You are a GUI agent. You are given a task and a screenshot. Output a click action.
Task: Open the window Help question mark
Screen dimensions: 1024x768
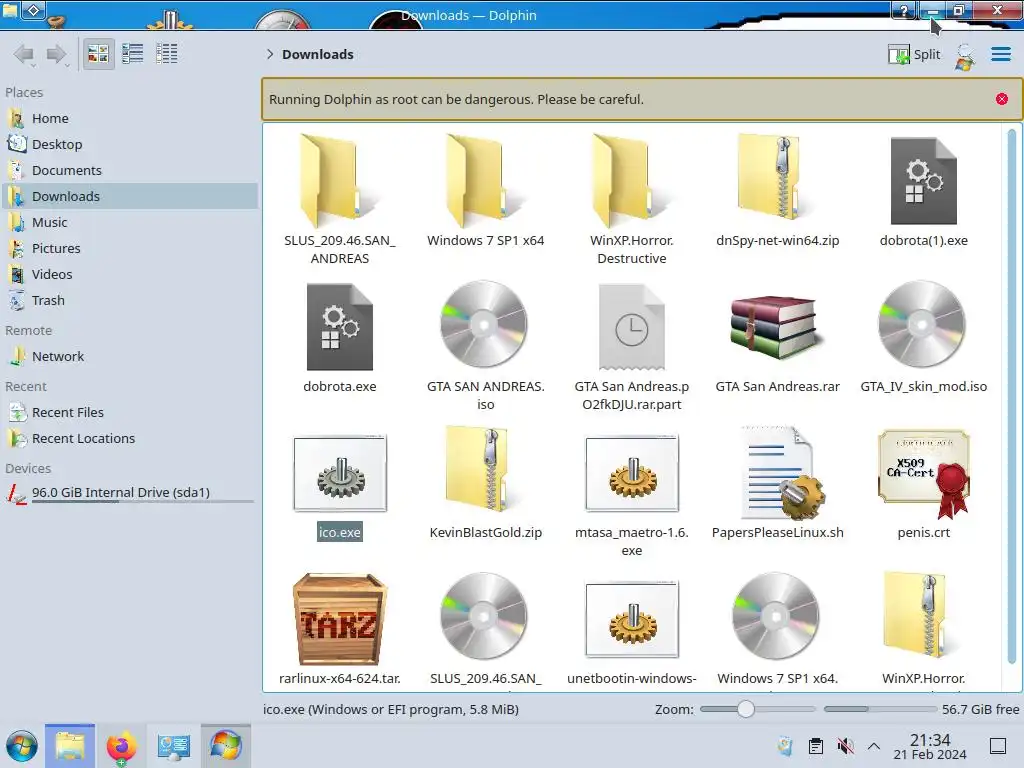point(904,10)
